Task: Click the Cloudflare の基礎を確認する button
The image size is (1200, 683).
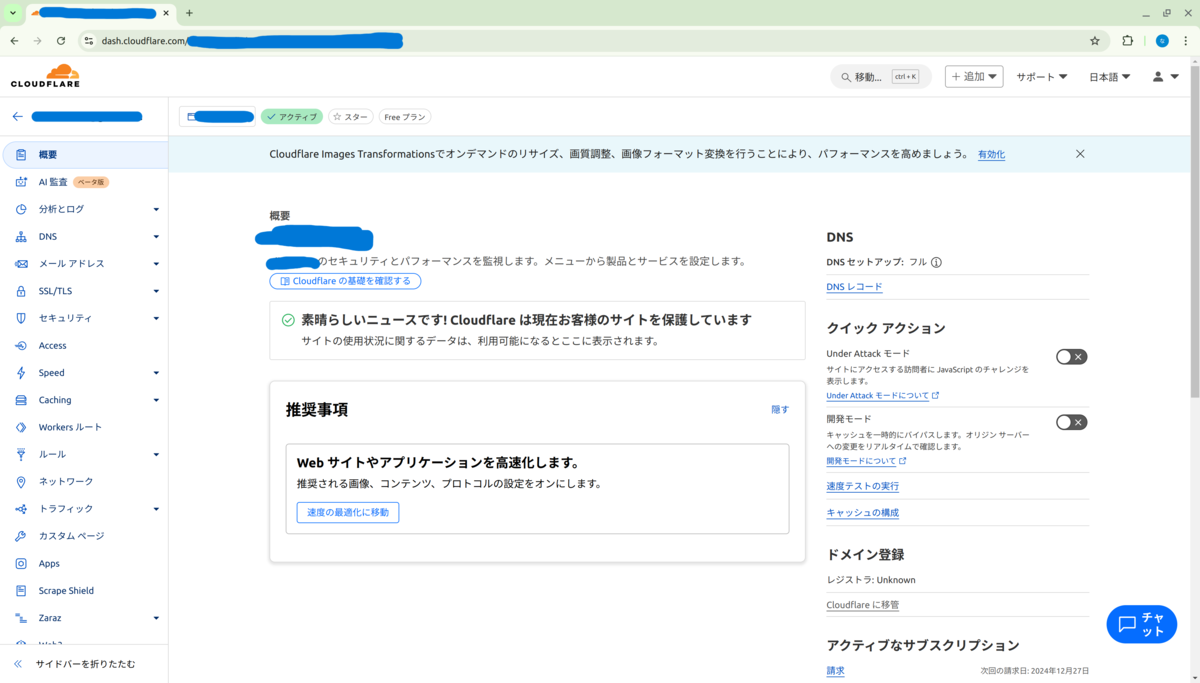Action: pyautogui.click(x=345, y=281)
